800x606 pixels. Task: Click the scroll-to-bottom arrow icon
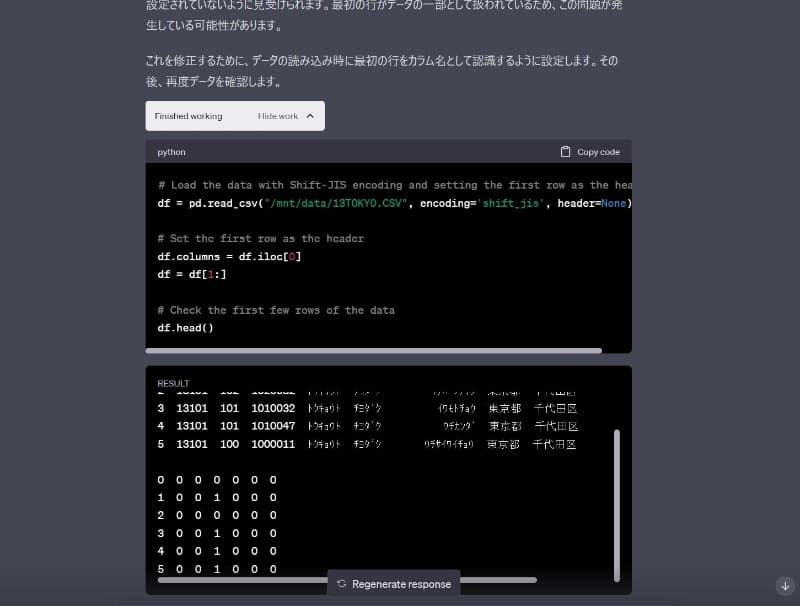[x=785, y=586]
